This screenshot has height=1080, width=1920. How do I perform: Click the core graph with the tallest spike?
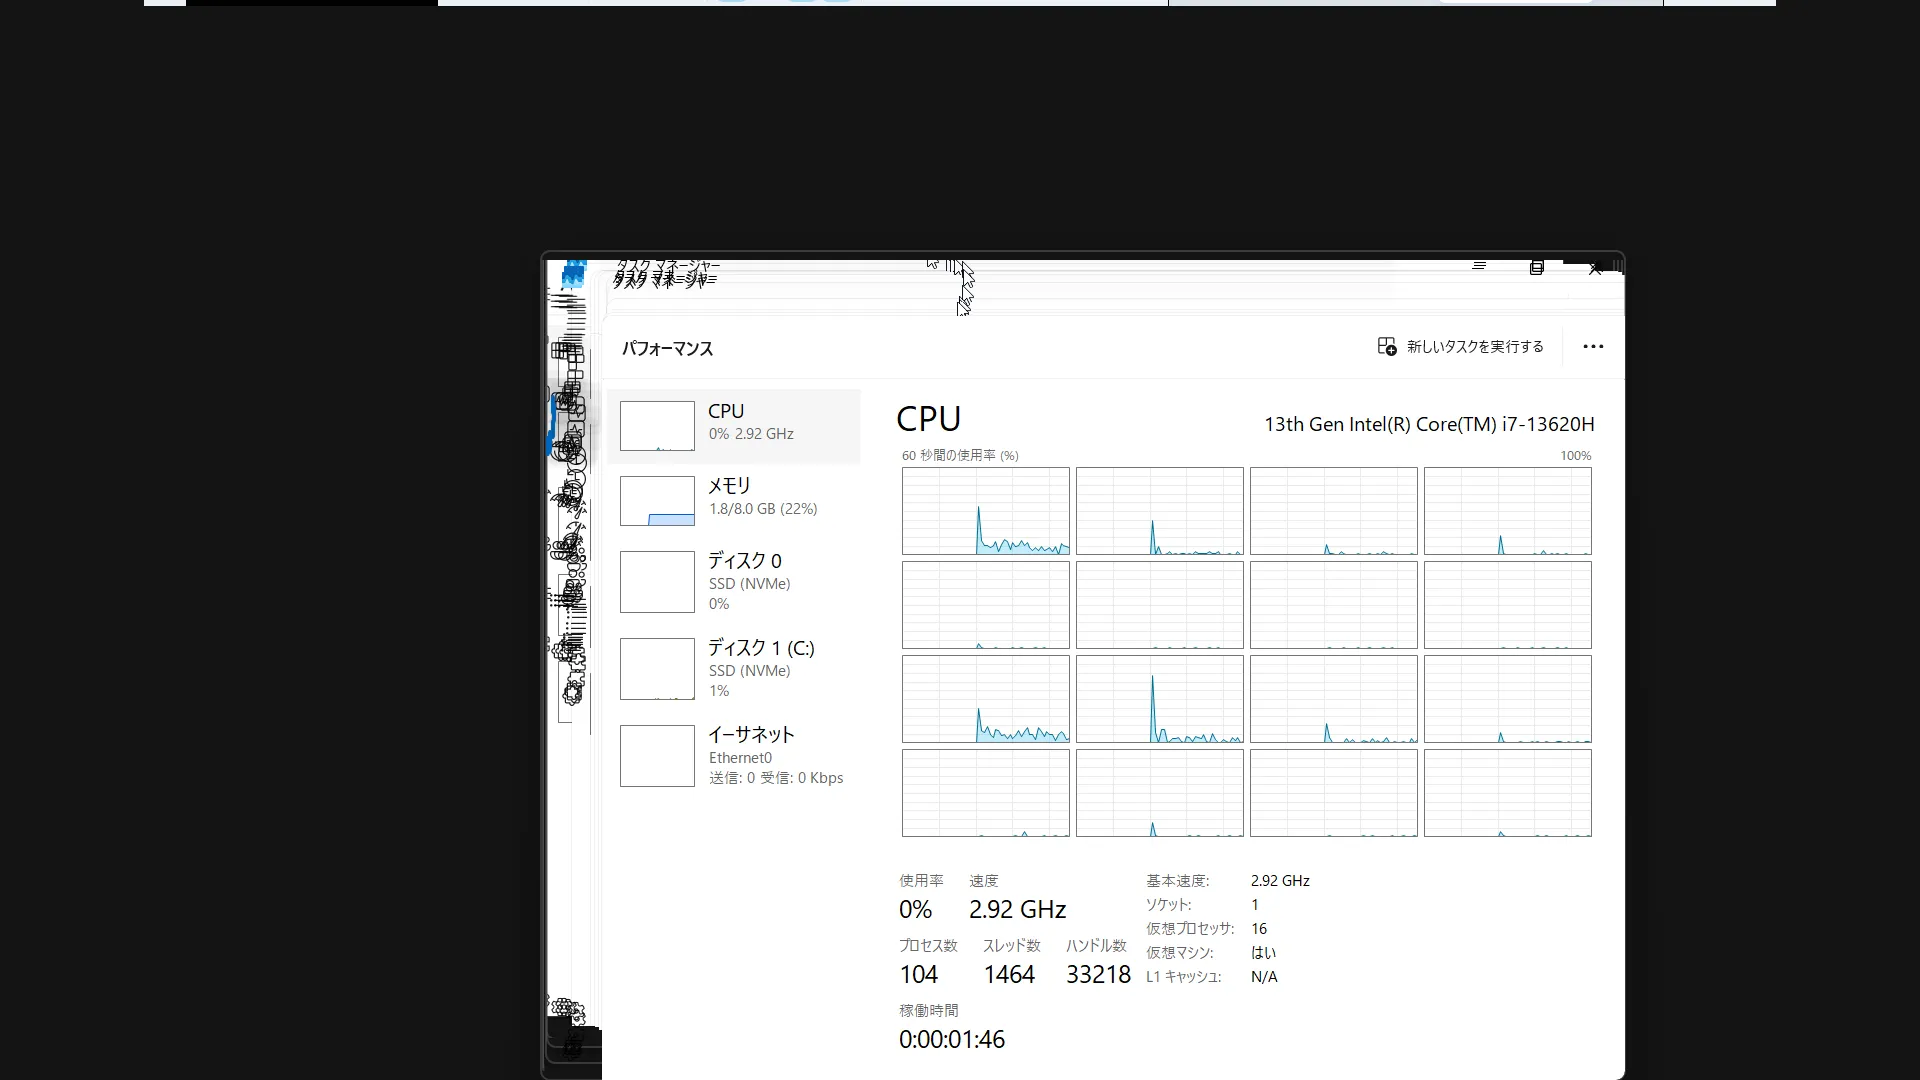tap(1160, 699)
